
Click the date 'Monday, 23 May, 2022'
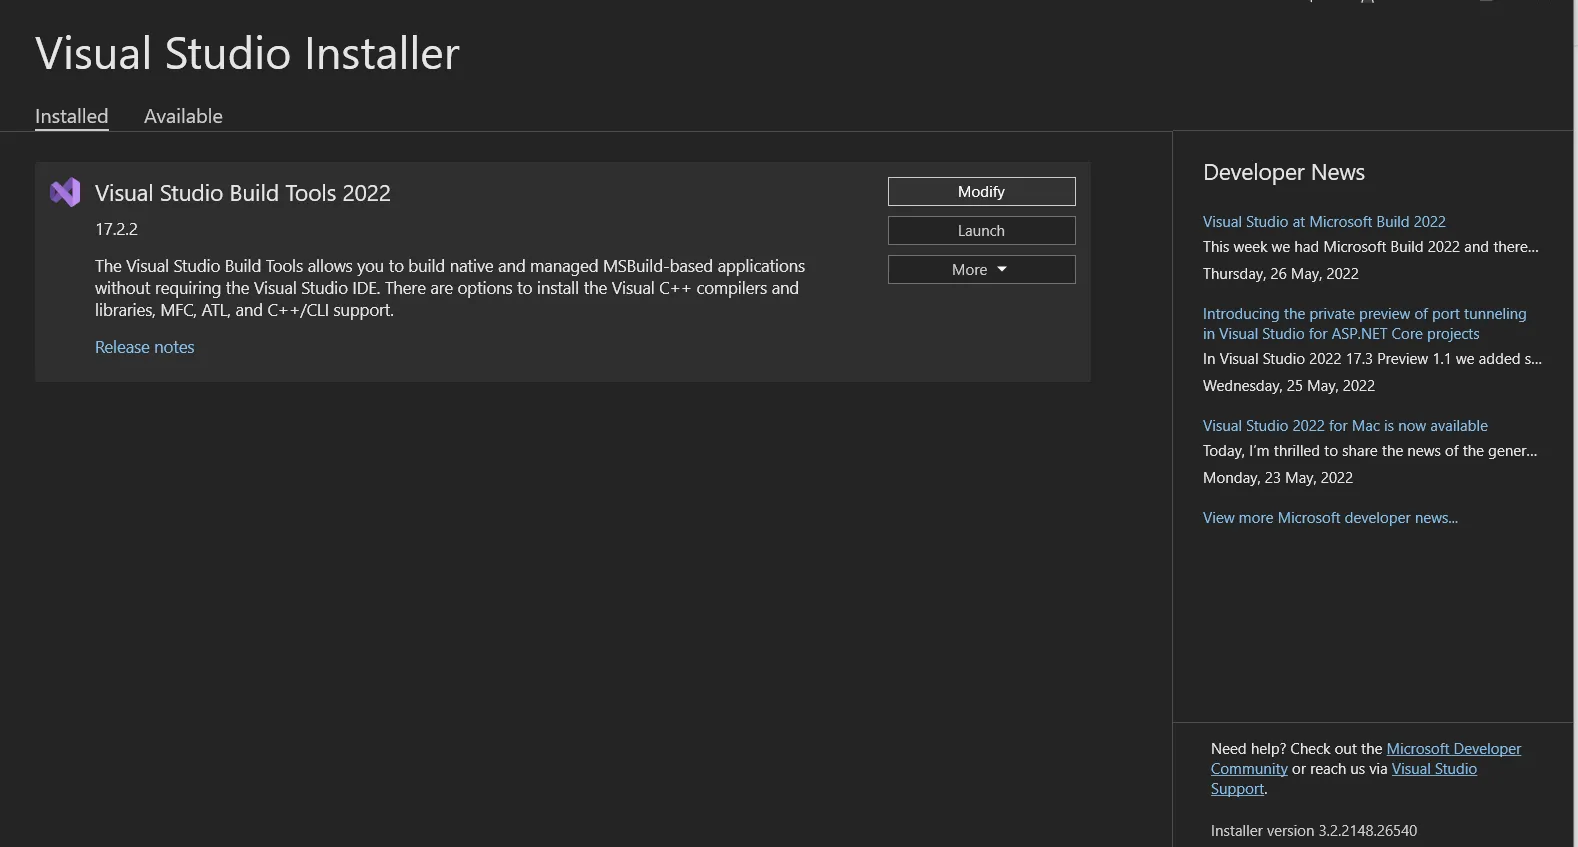(1277, 478)
